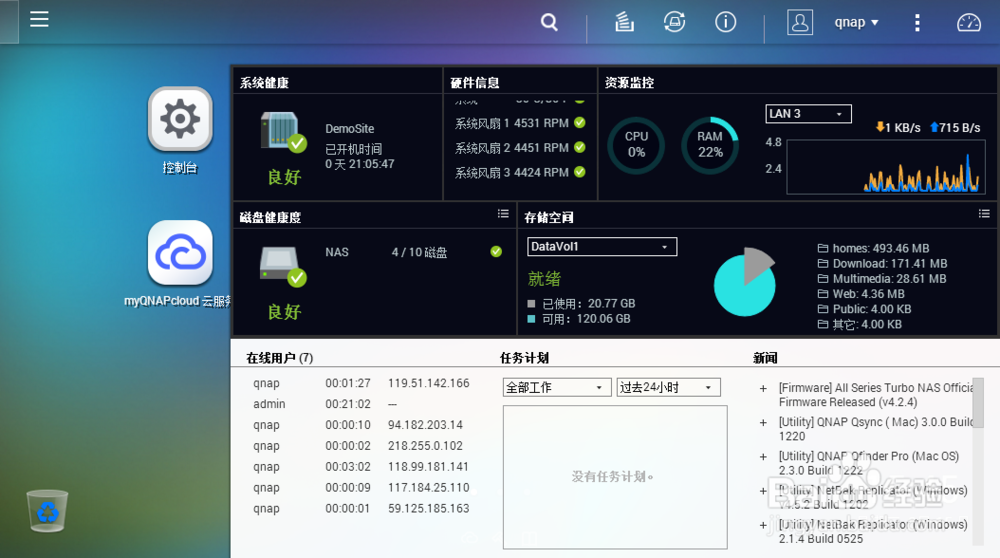Toggle the dashboard gauge icon
The width and height of the screenshot is (1000, 558).
969,23
